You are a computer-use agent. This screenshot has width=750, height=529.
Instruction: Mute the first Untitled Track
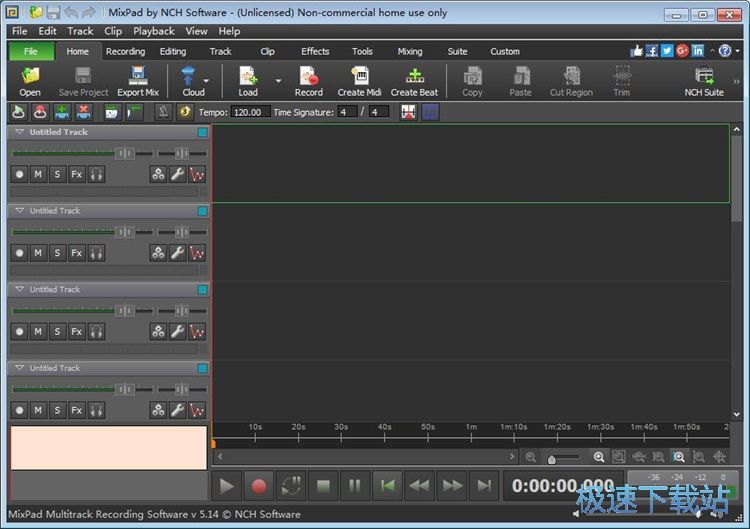click(x=38, y=174)
